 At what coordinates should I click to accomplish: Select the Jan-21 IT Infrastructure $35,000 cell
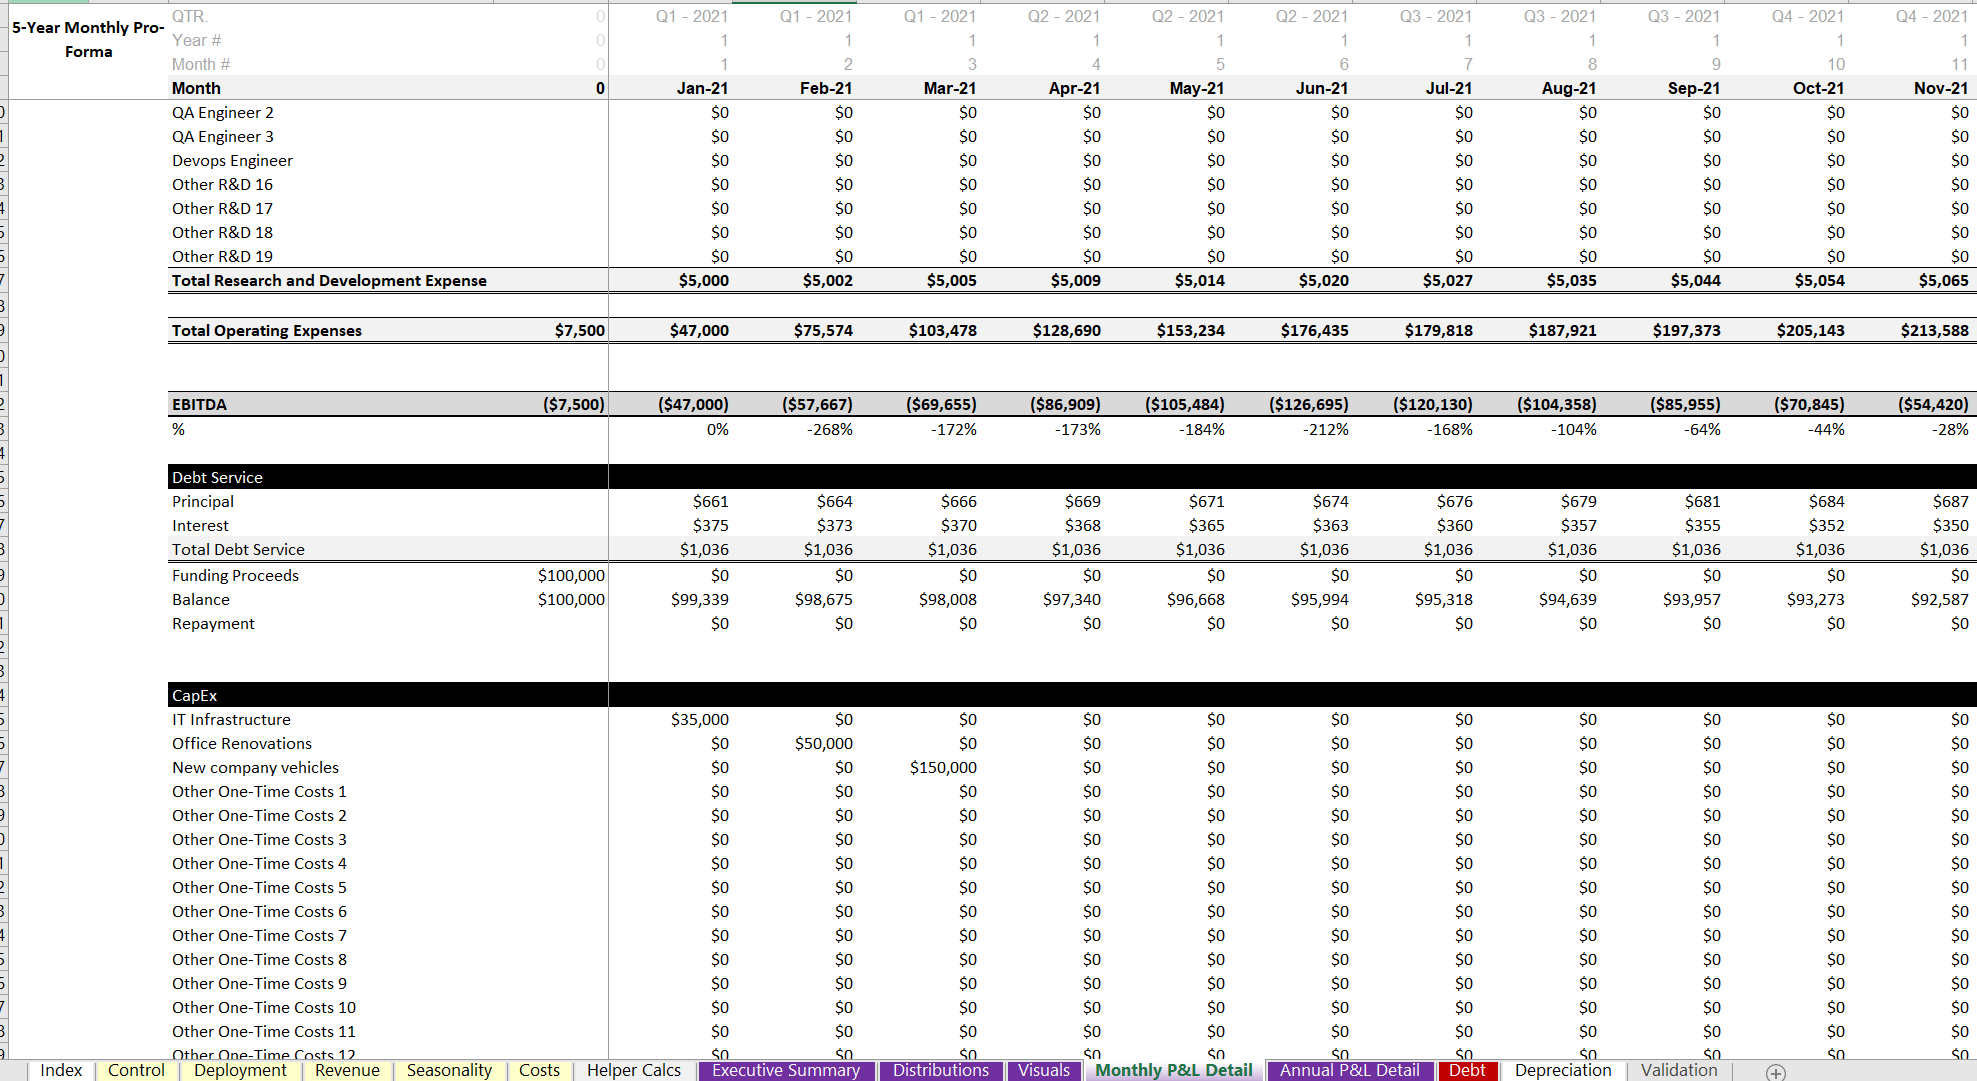click(702, 719)
